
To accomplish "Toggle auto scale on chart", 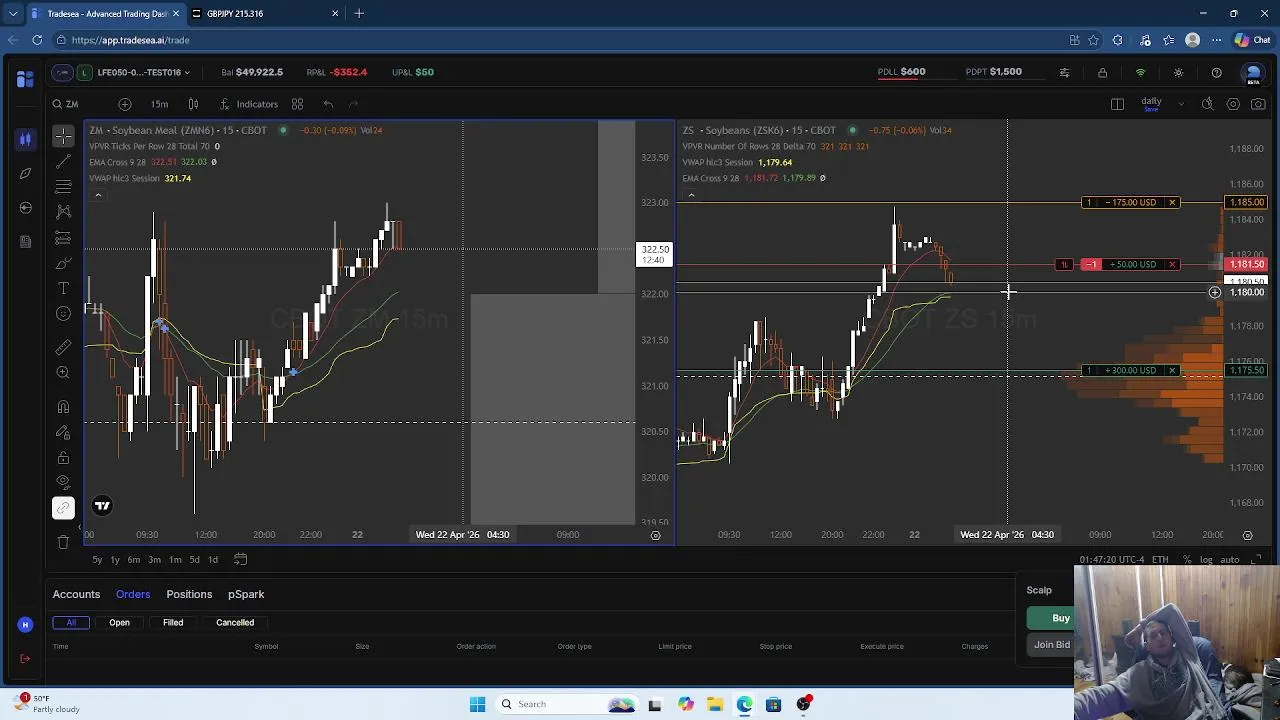I will pos(1230,560).
